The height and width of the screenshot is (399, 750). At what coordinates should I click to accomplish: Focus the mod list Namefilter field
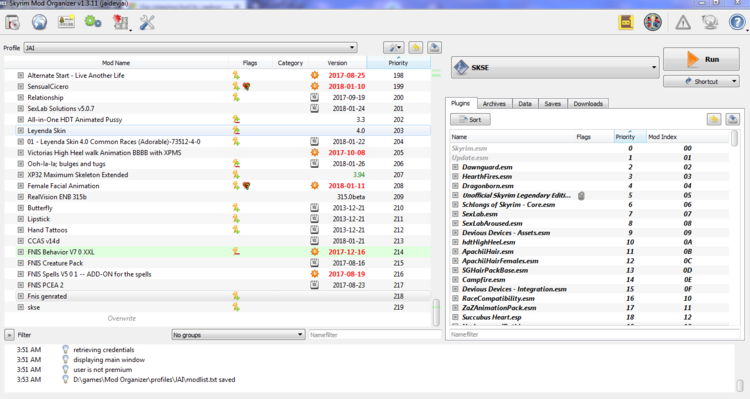point(375,335)
